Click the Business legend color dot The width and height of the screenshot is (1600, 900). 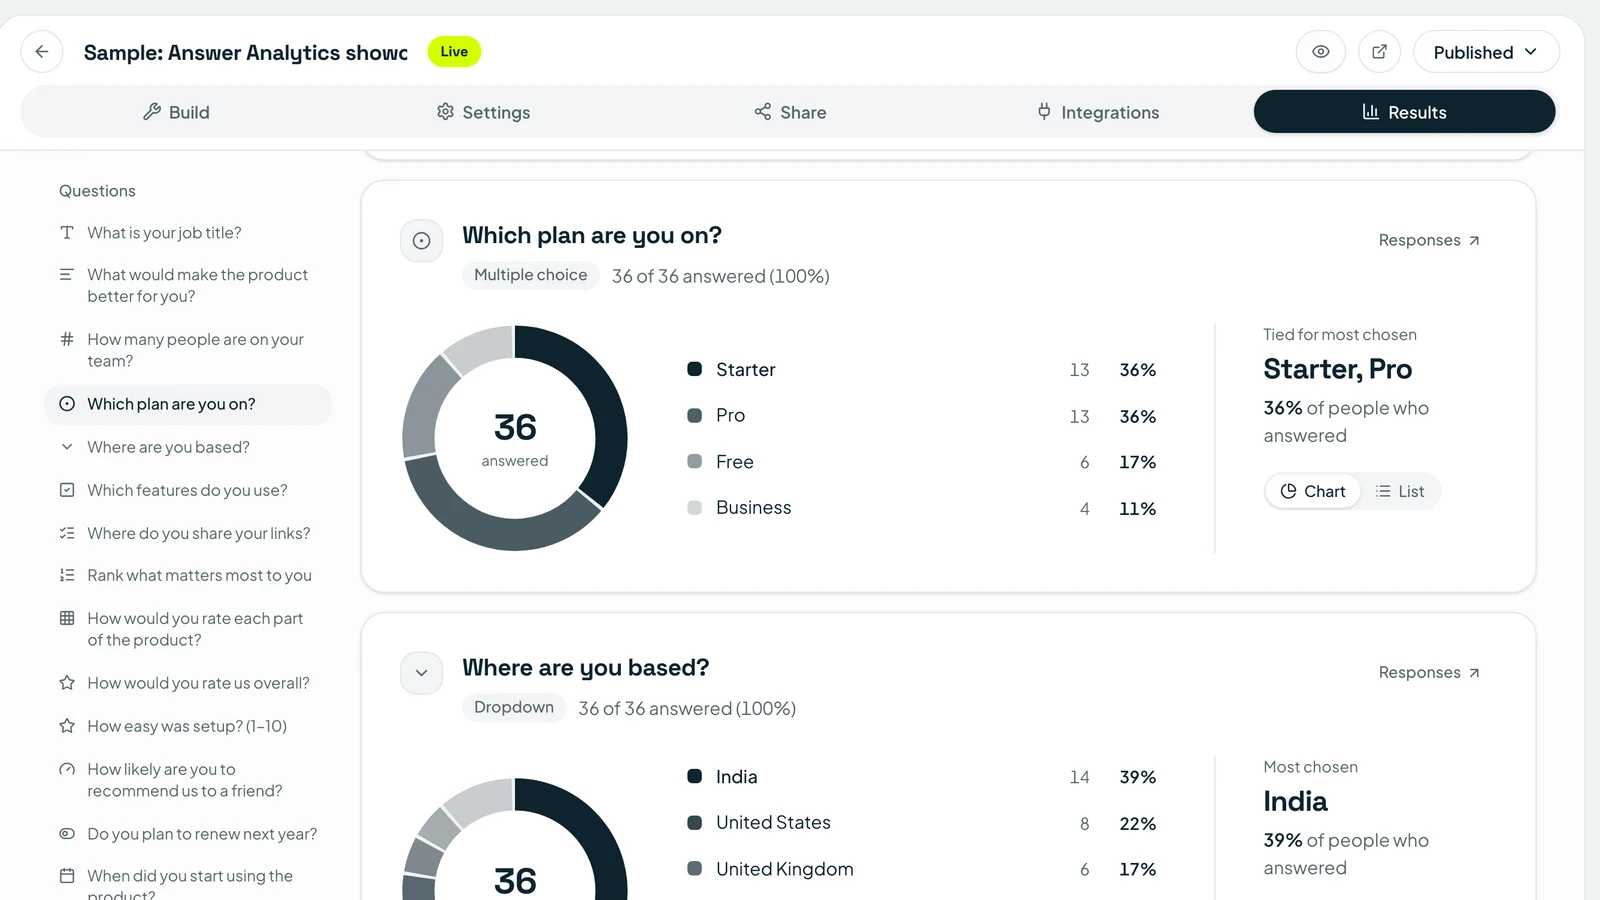pyautogui.click(x=695, y=508)
